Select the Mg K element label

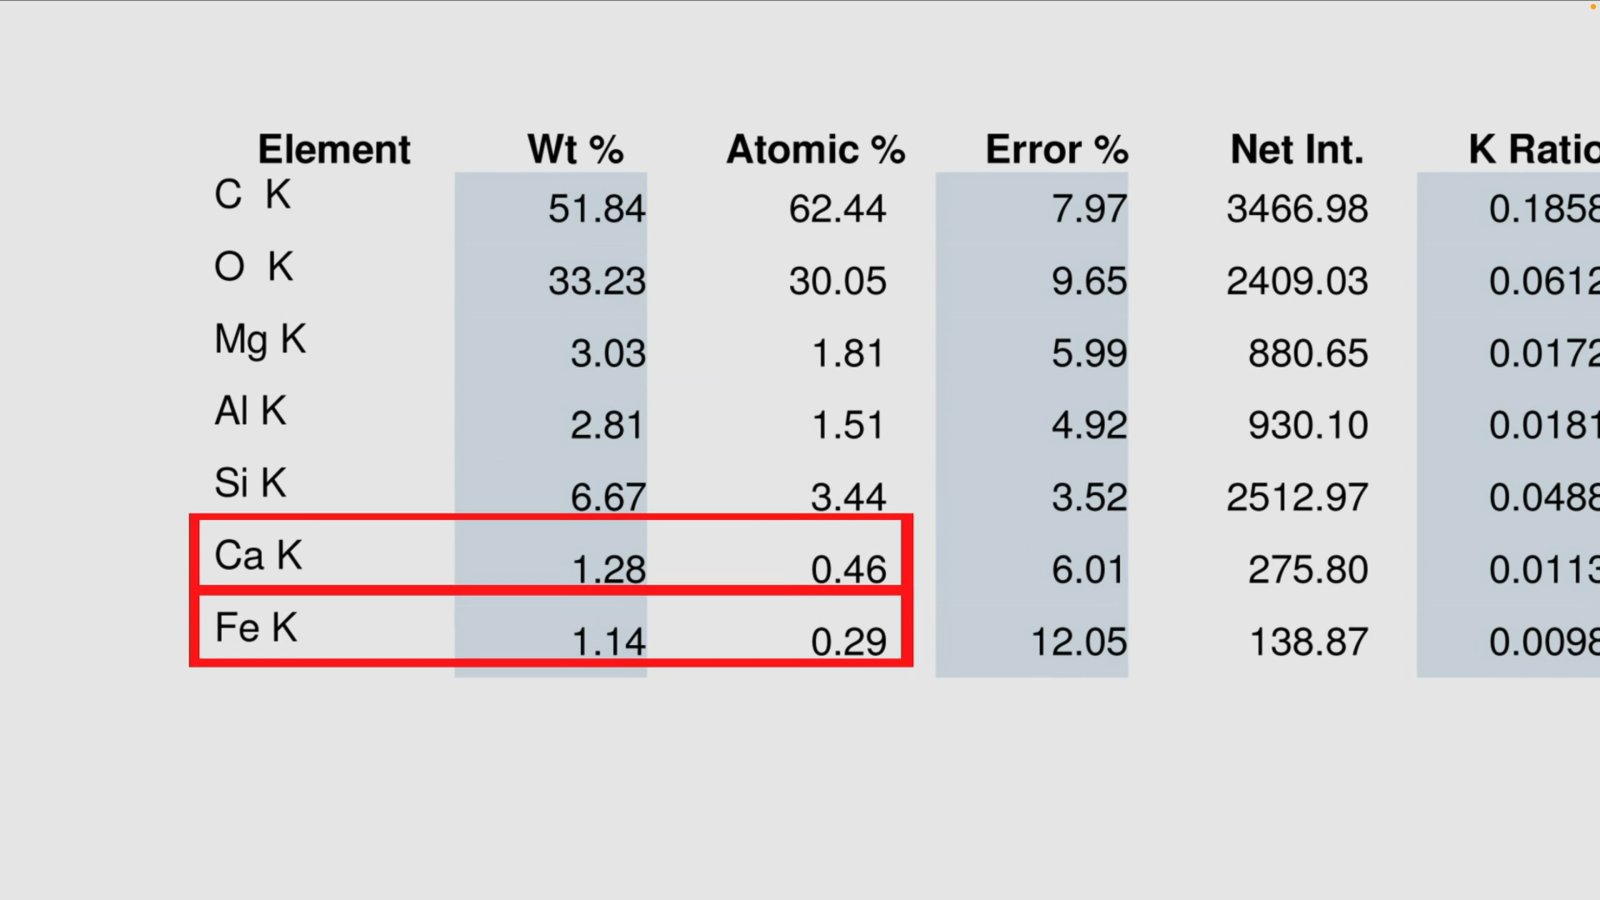[x=260, y=340]
